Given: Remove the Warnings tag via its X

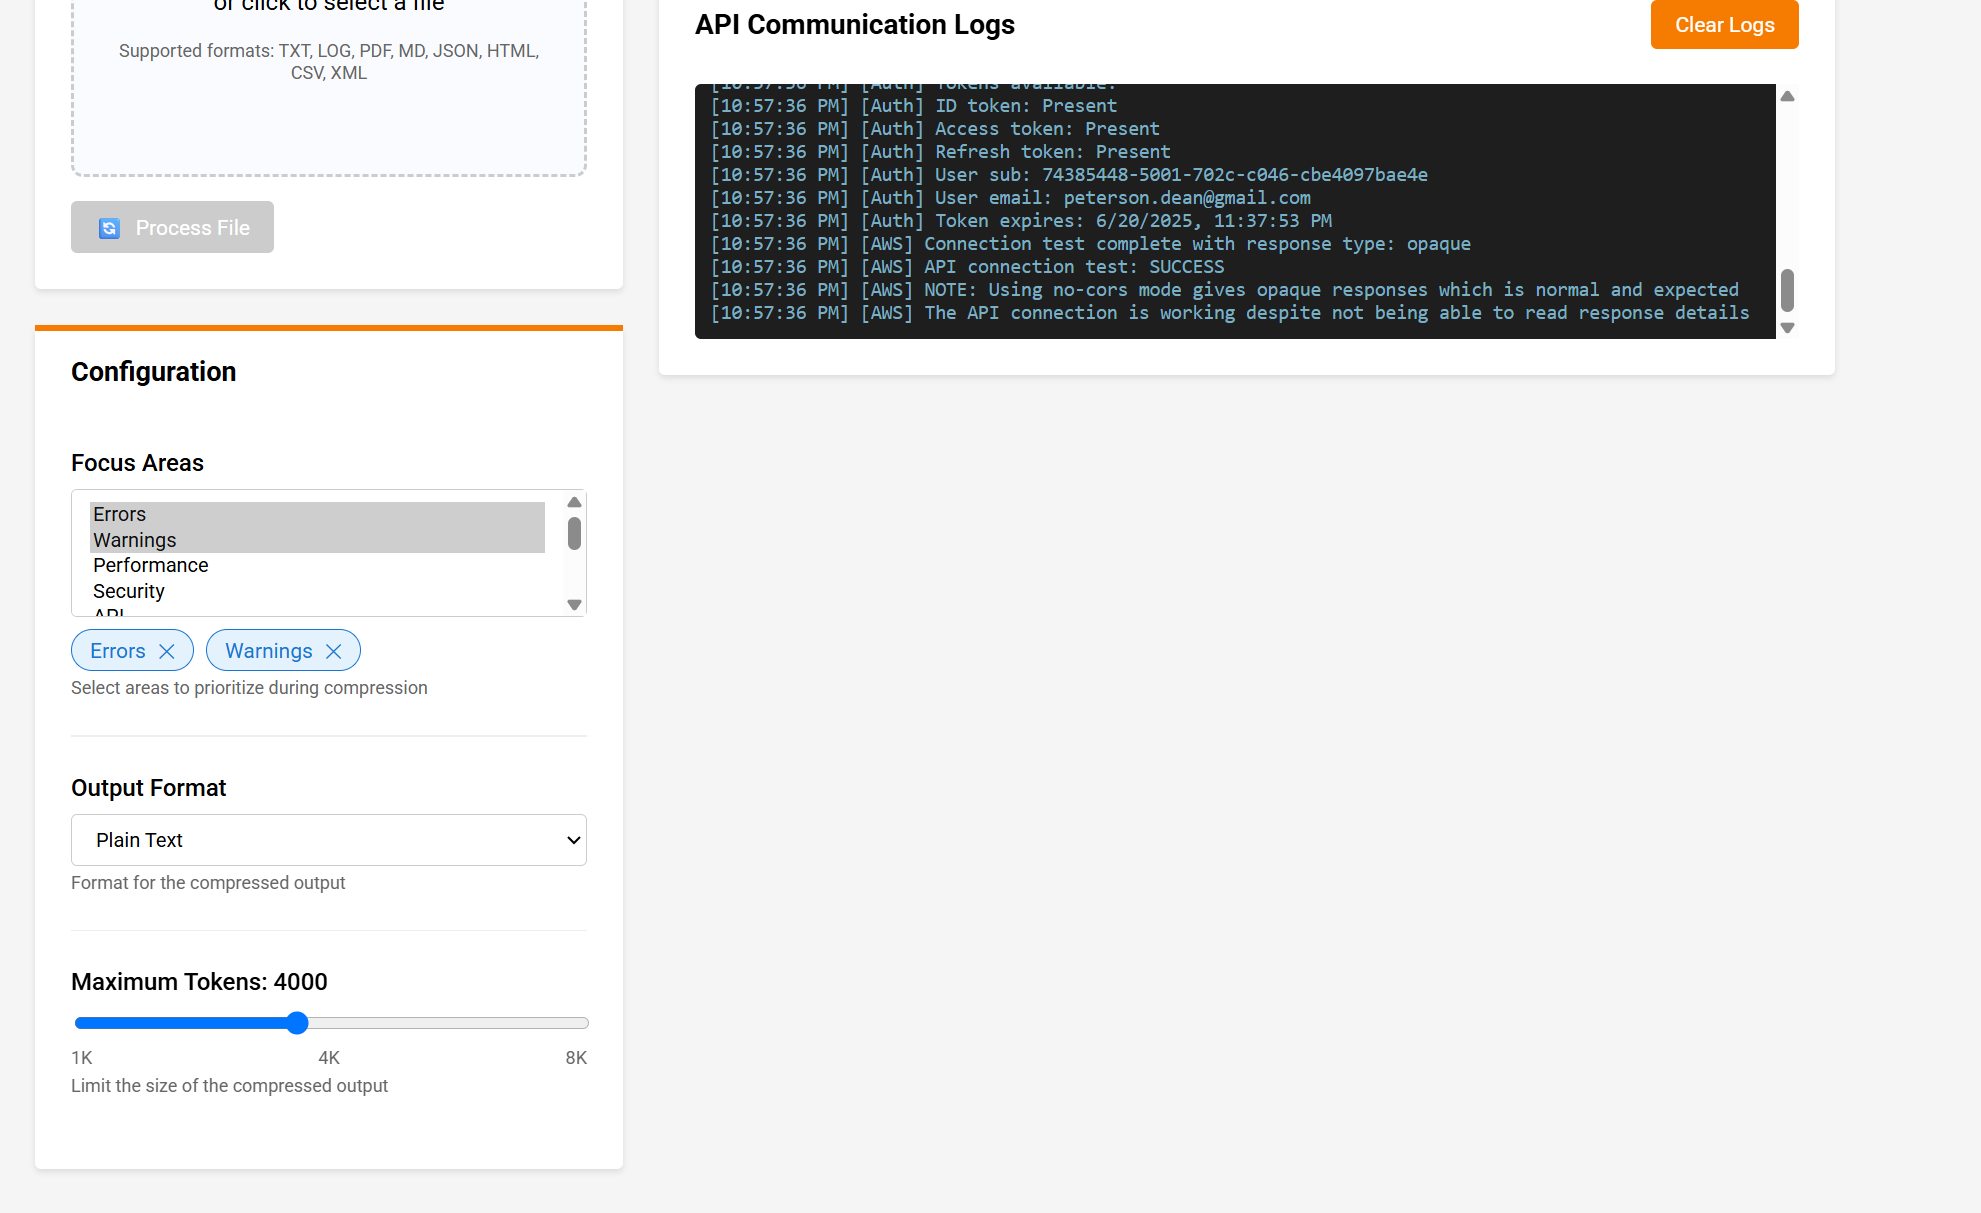Looking at the screenshot, I should tap(334, 651).
